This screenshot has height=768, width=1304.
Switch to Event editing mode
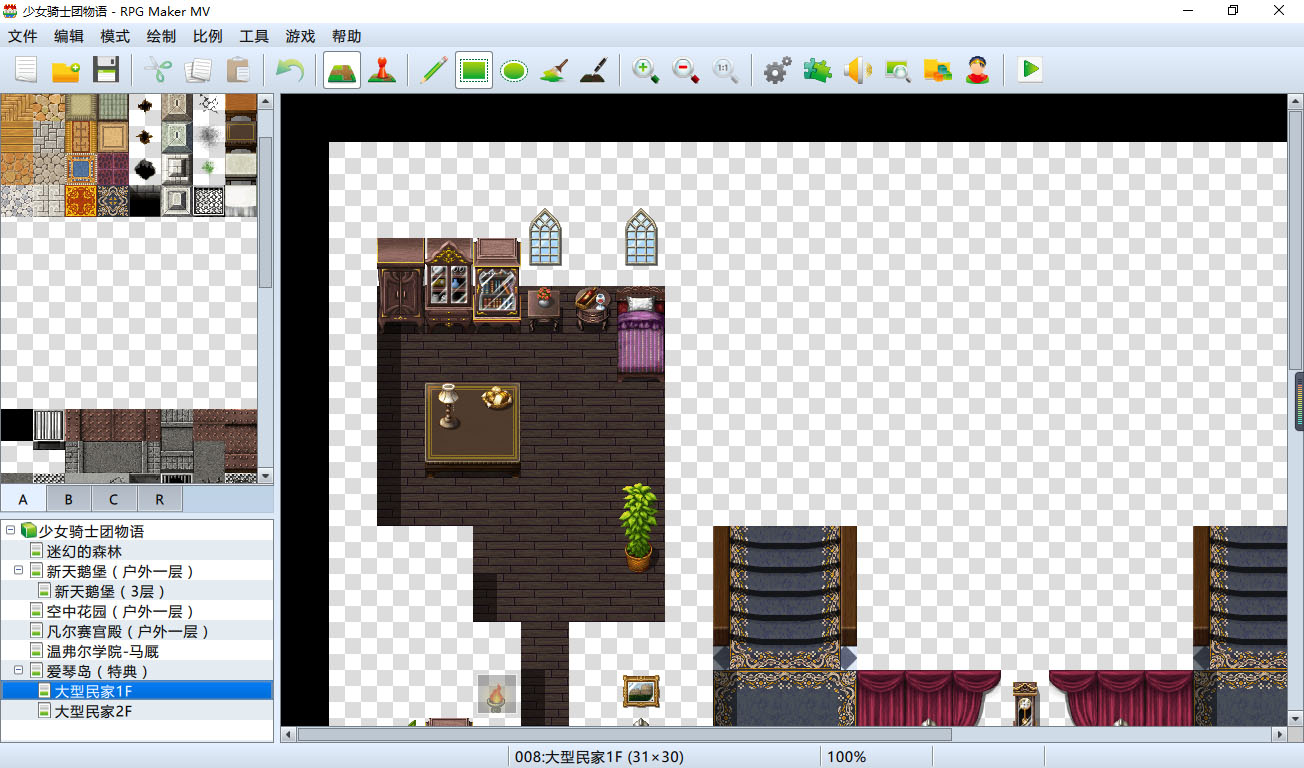click(382, 70)
